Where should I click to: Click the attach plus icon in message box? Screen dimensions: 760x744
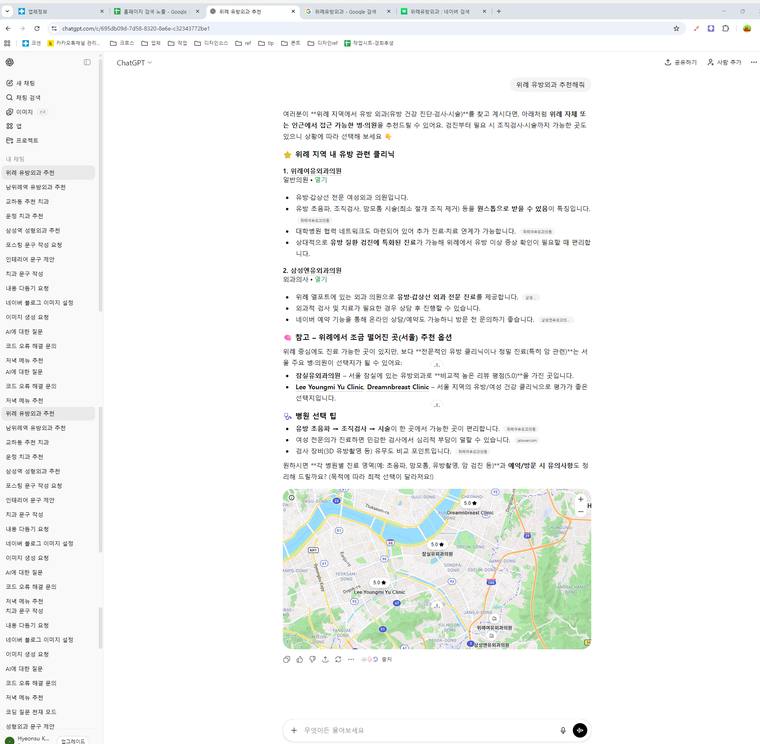(294, 730)
